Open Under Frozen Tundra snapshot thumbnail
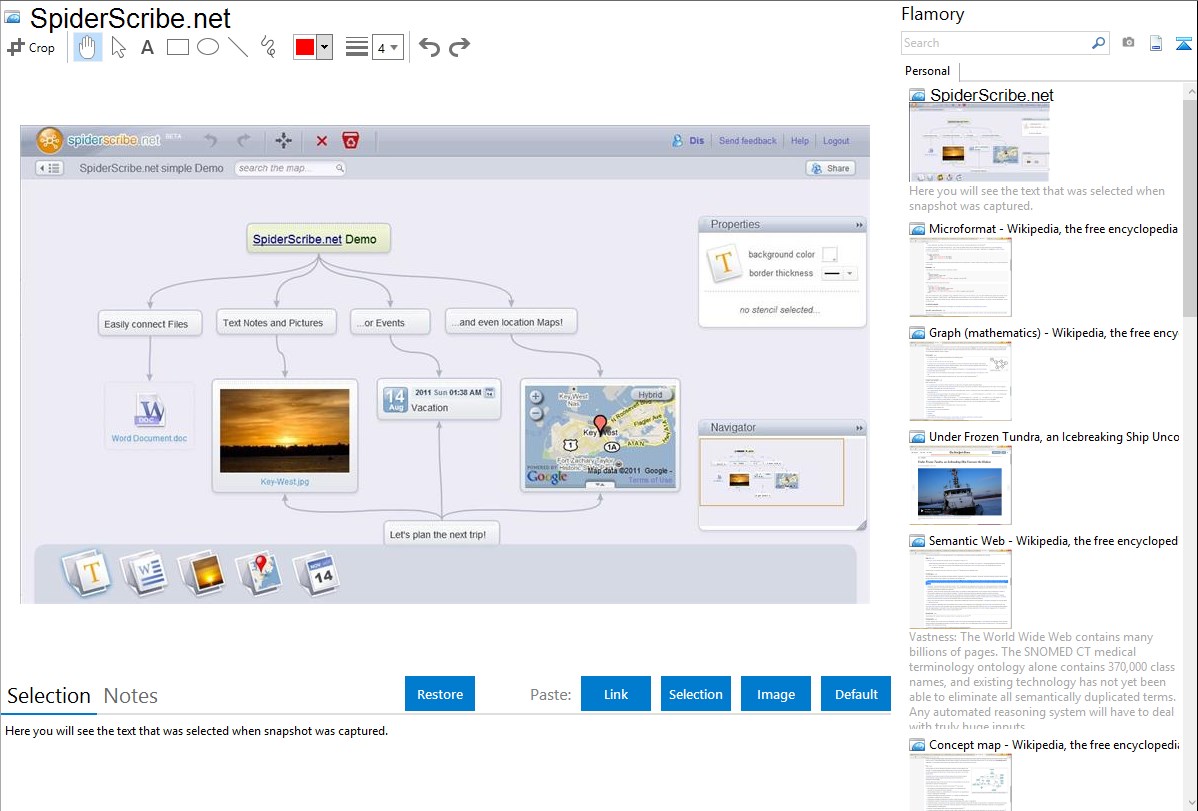 tap(960, 485)
